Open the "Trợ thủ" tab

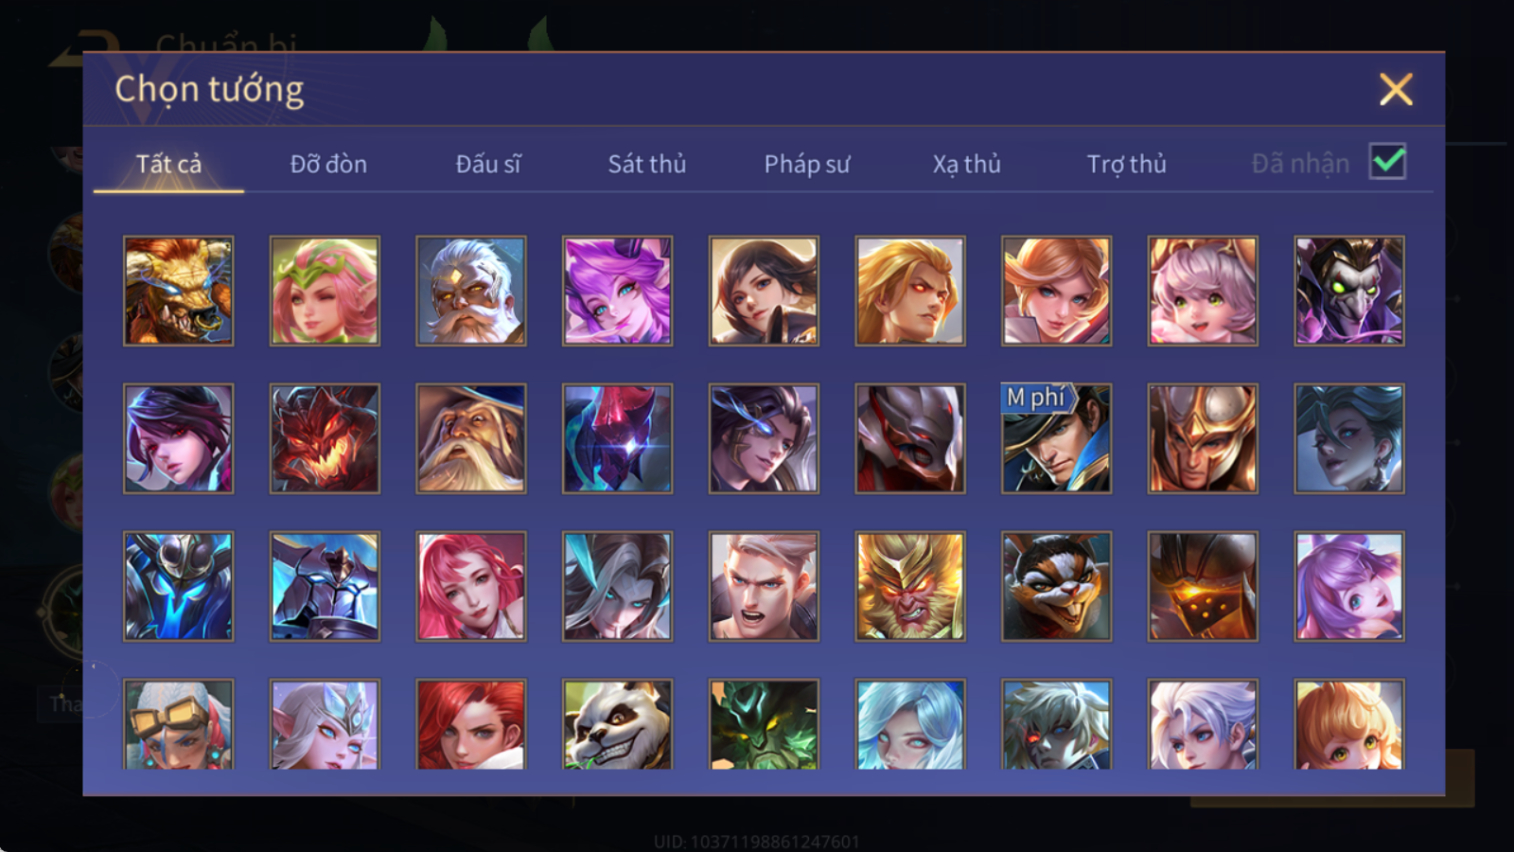pos(1126,164)
